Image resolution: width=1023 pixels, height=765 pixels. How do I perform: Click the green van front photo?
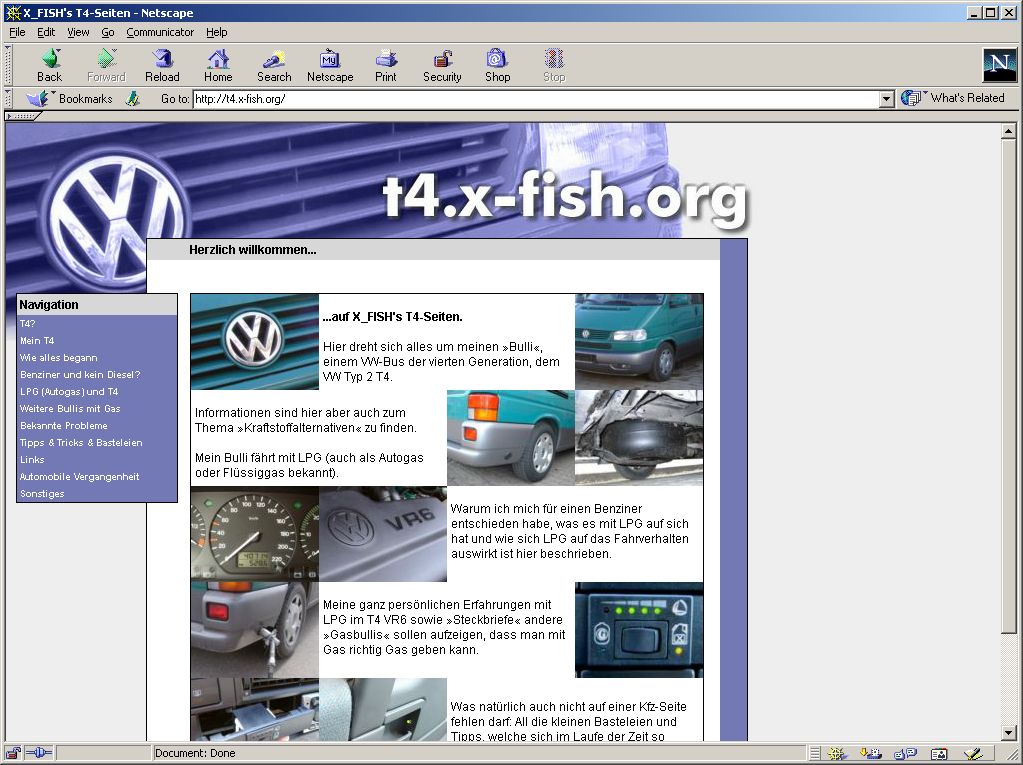[639, 342]
